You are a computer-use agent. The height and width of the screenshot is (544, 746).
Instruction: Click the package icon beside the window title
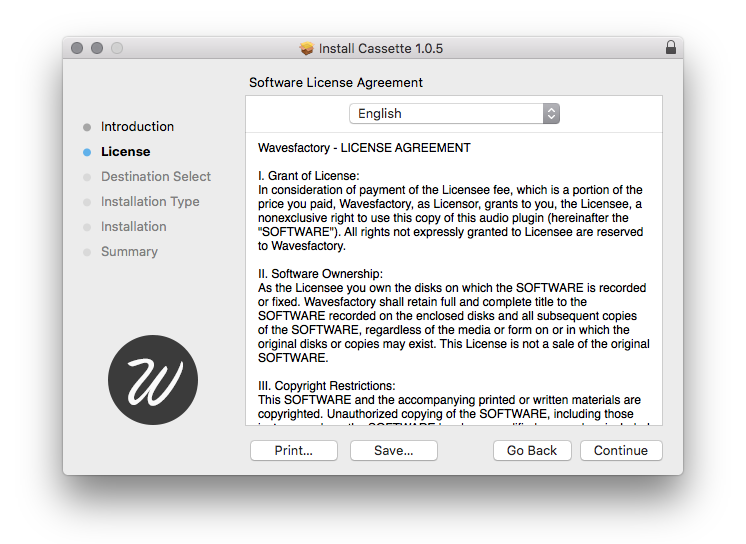tap(307, 48)
